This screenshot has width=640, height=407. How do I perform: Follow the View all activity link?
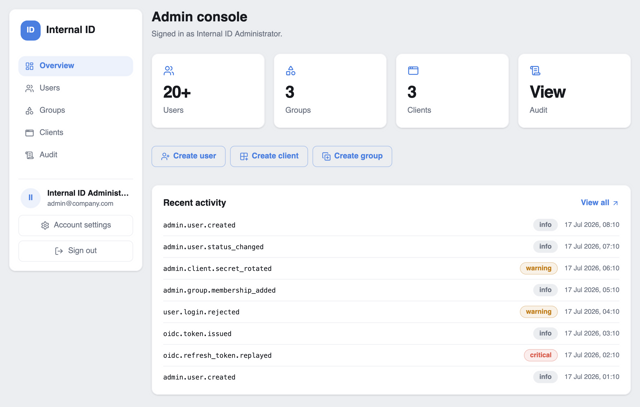(x=600, y=202)
